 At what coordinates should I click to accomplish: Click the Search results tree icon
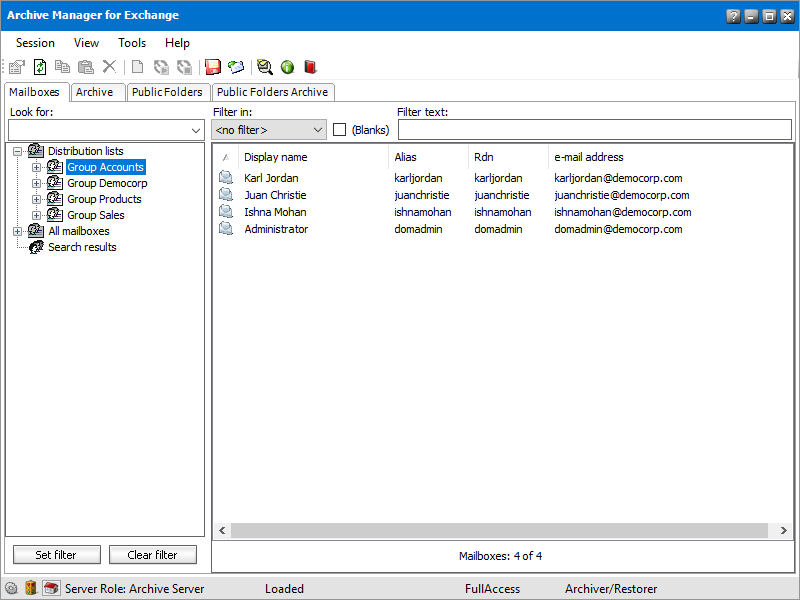coord(36,247)
